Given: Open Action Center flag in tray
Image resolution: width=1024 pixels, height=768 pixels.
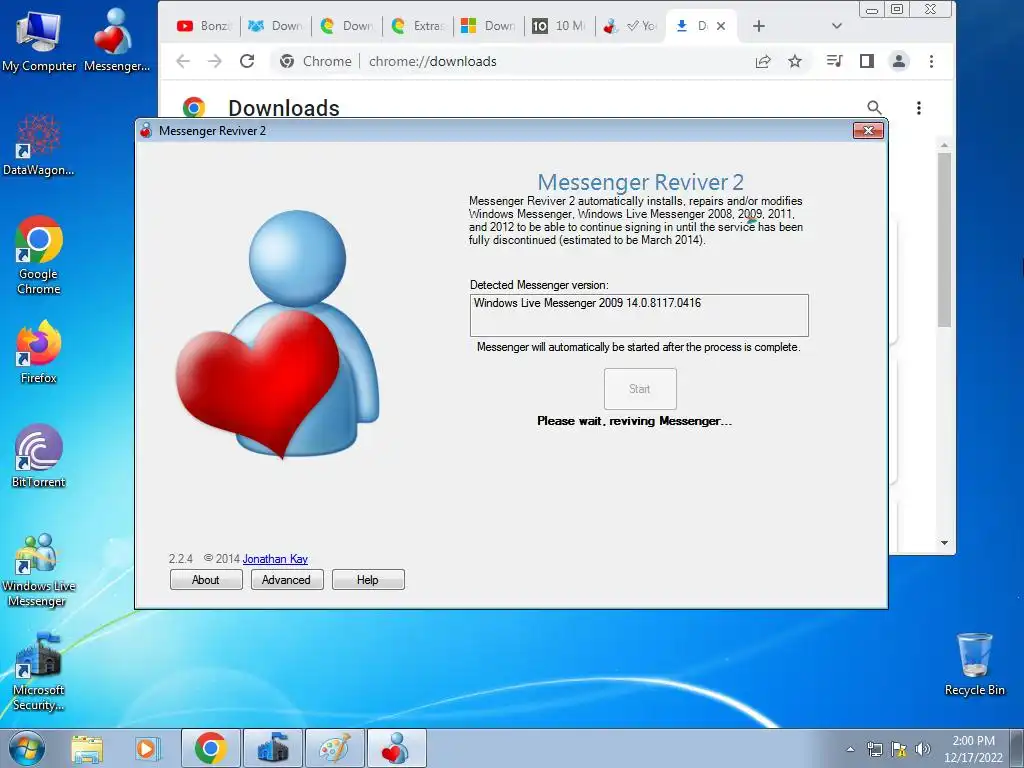Looking at the screenshot, I should point(899,749).
